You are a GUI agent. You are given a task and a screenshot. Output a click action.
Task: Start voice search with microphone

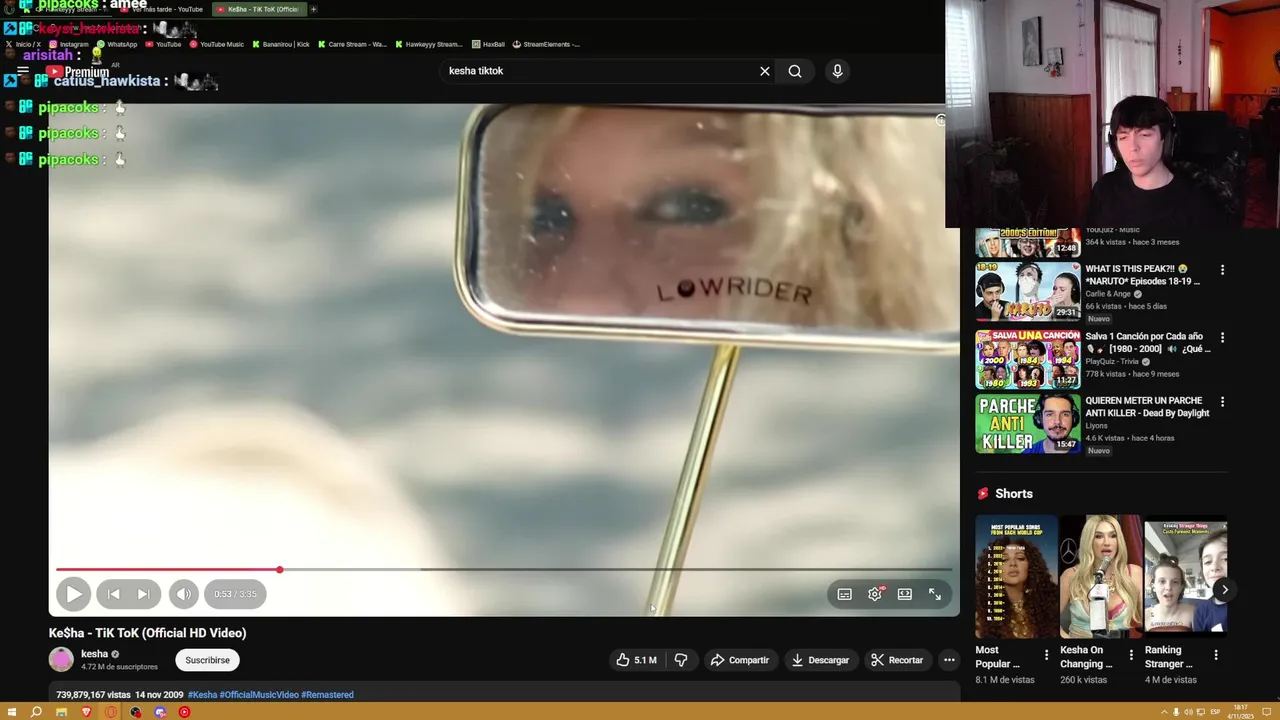pos(838,71)
